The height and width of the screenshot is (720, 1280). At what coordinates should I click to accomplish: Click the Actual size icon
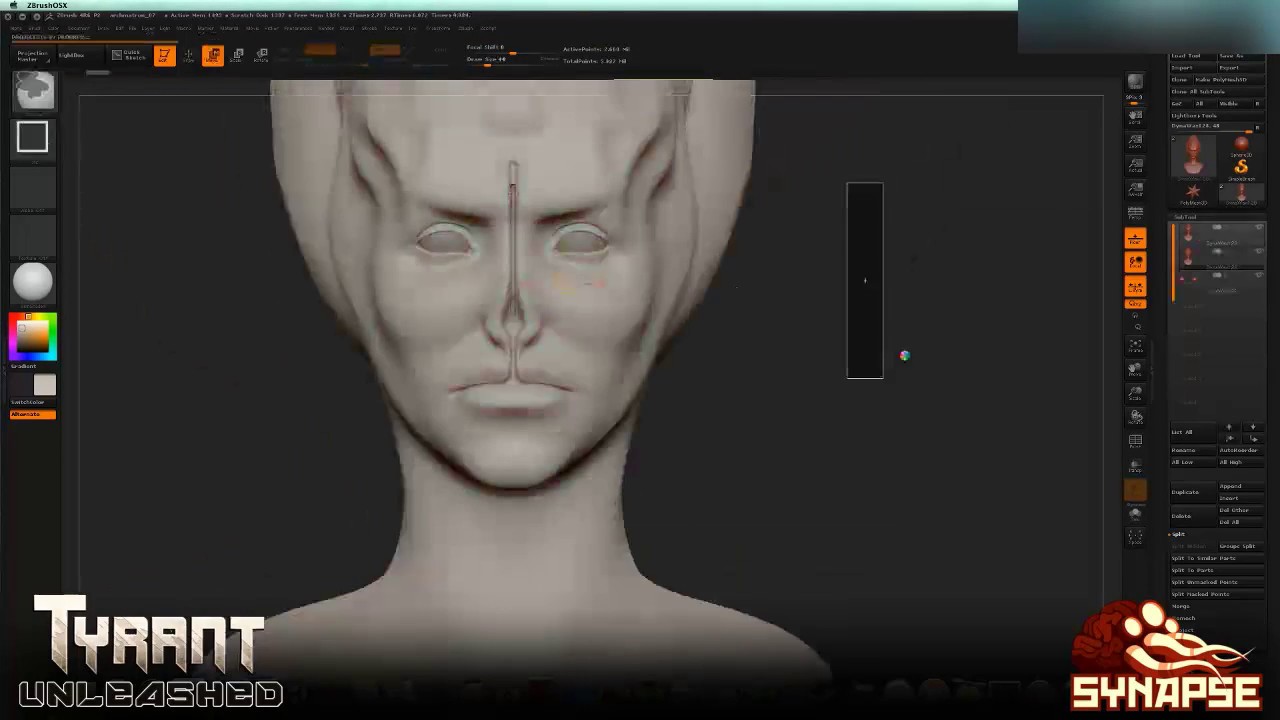coord(1135,166)
